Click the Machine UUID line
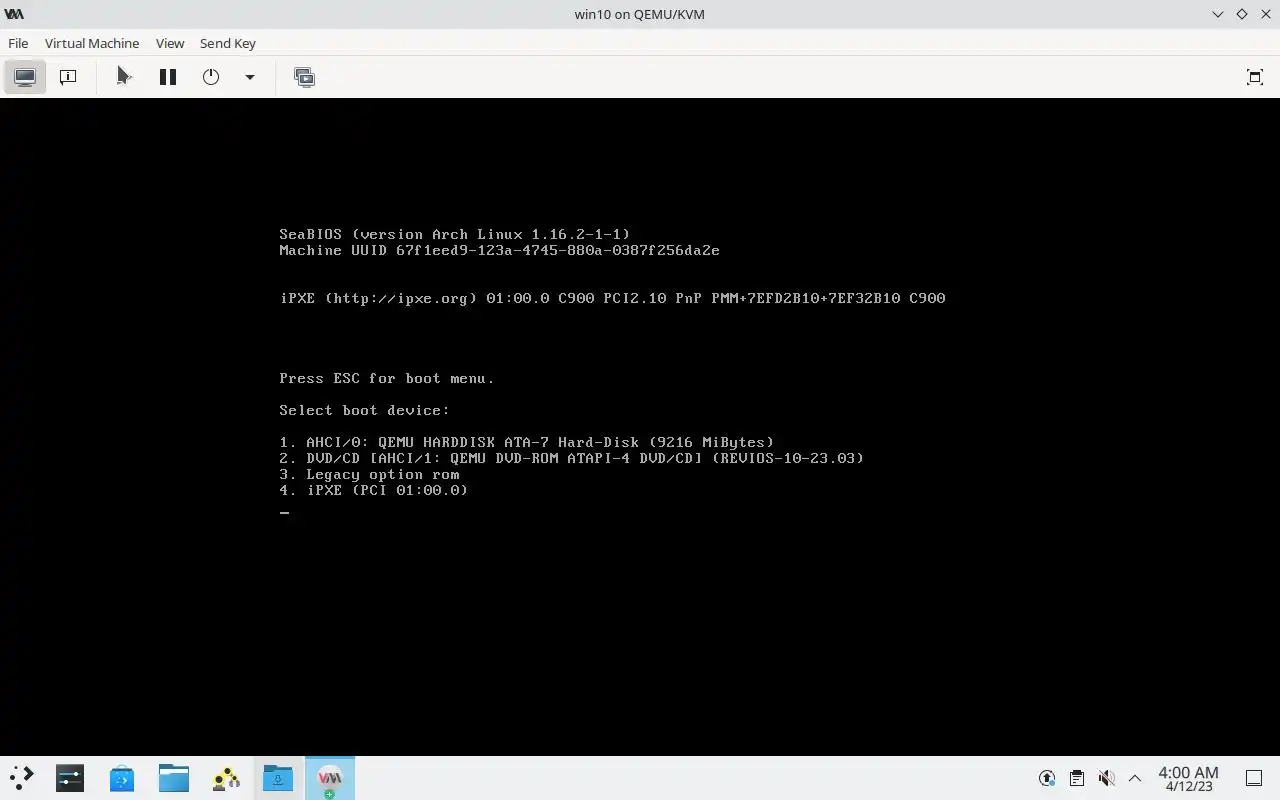Image resolution: width=1280 pixels, height=800 pixels. point(500,250)
